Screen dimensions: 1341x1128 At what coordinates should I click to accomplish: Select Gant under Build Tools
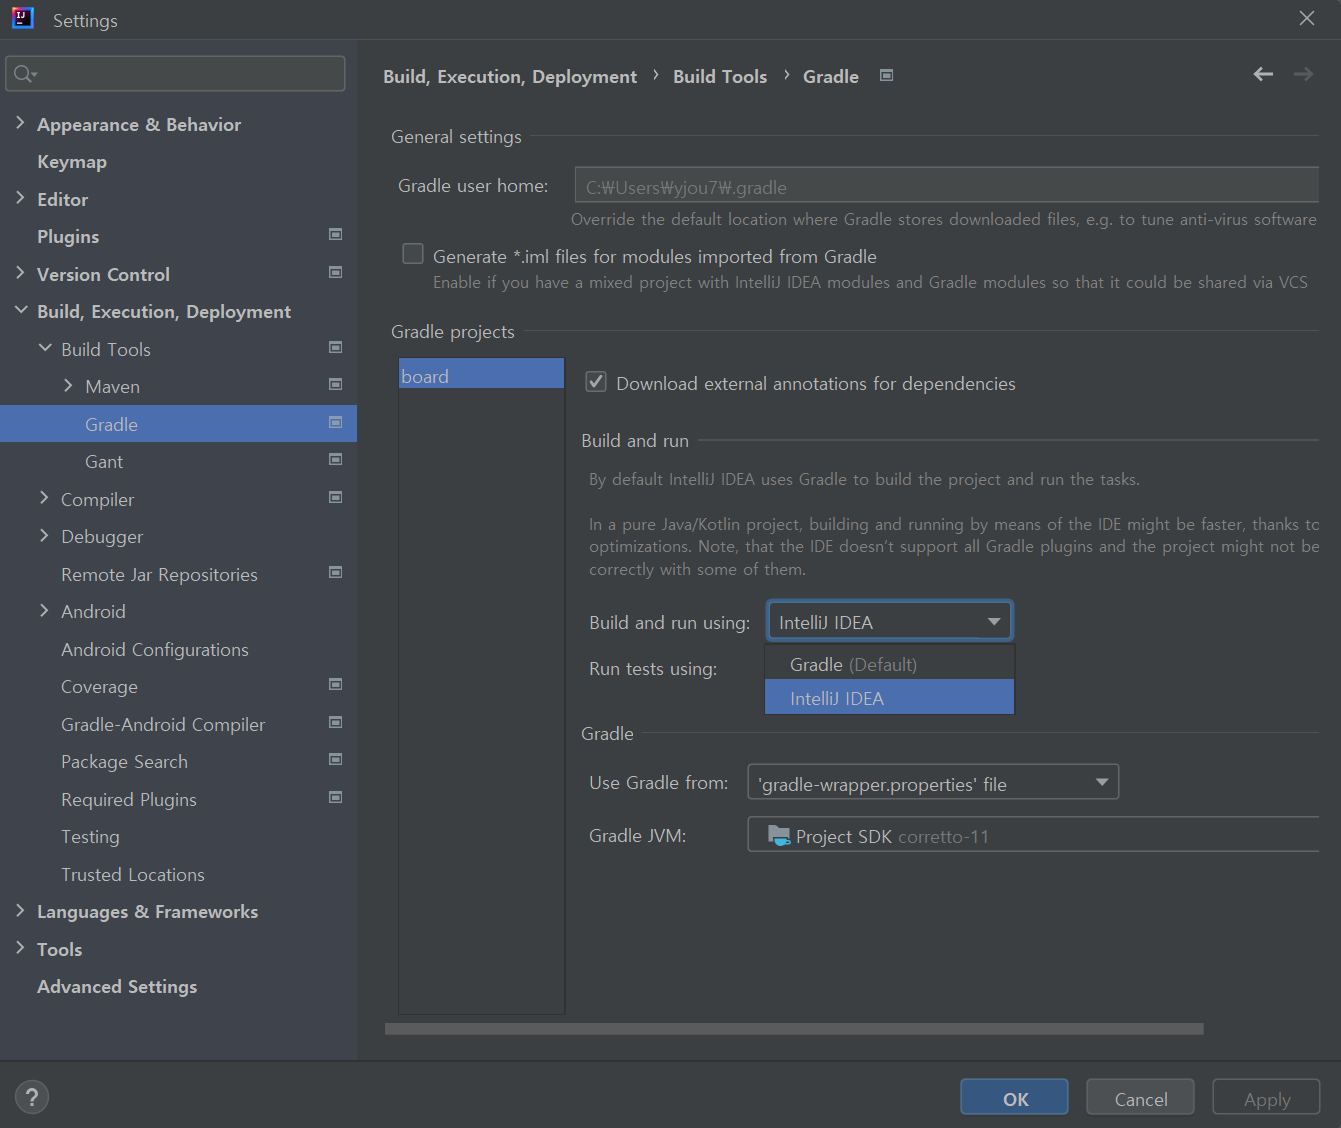click(104, 462)
